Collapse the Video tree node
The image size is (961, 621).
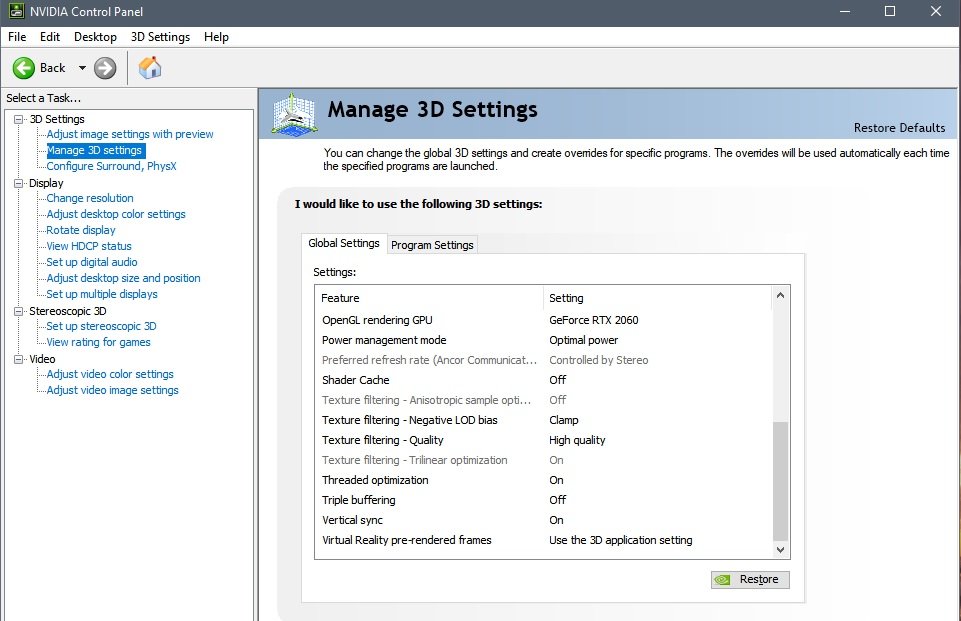(19, 359)
